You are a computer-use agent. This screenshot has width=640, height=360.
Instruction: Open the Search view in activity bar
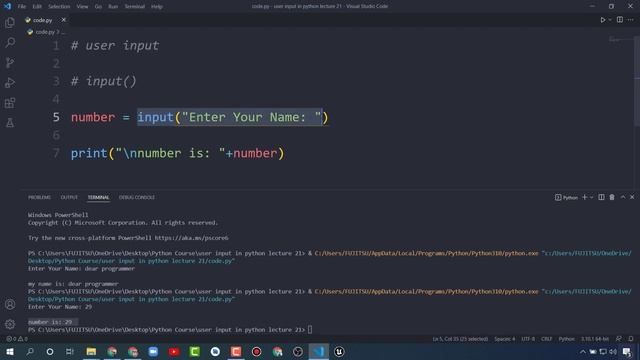point(10,42)
